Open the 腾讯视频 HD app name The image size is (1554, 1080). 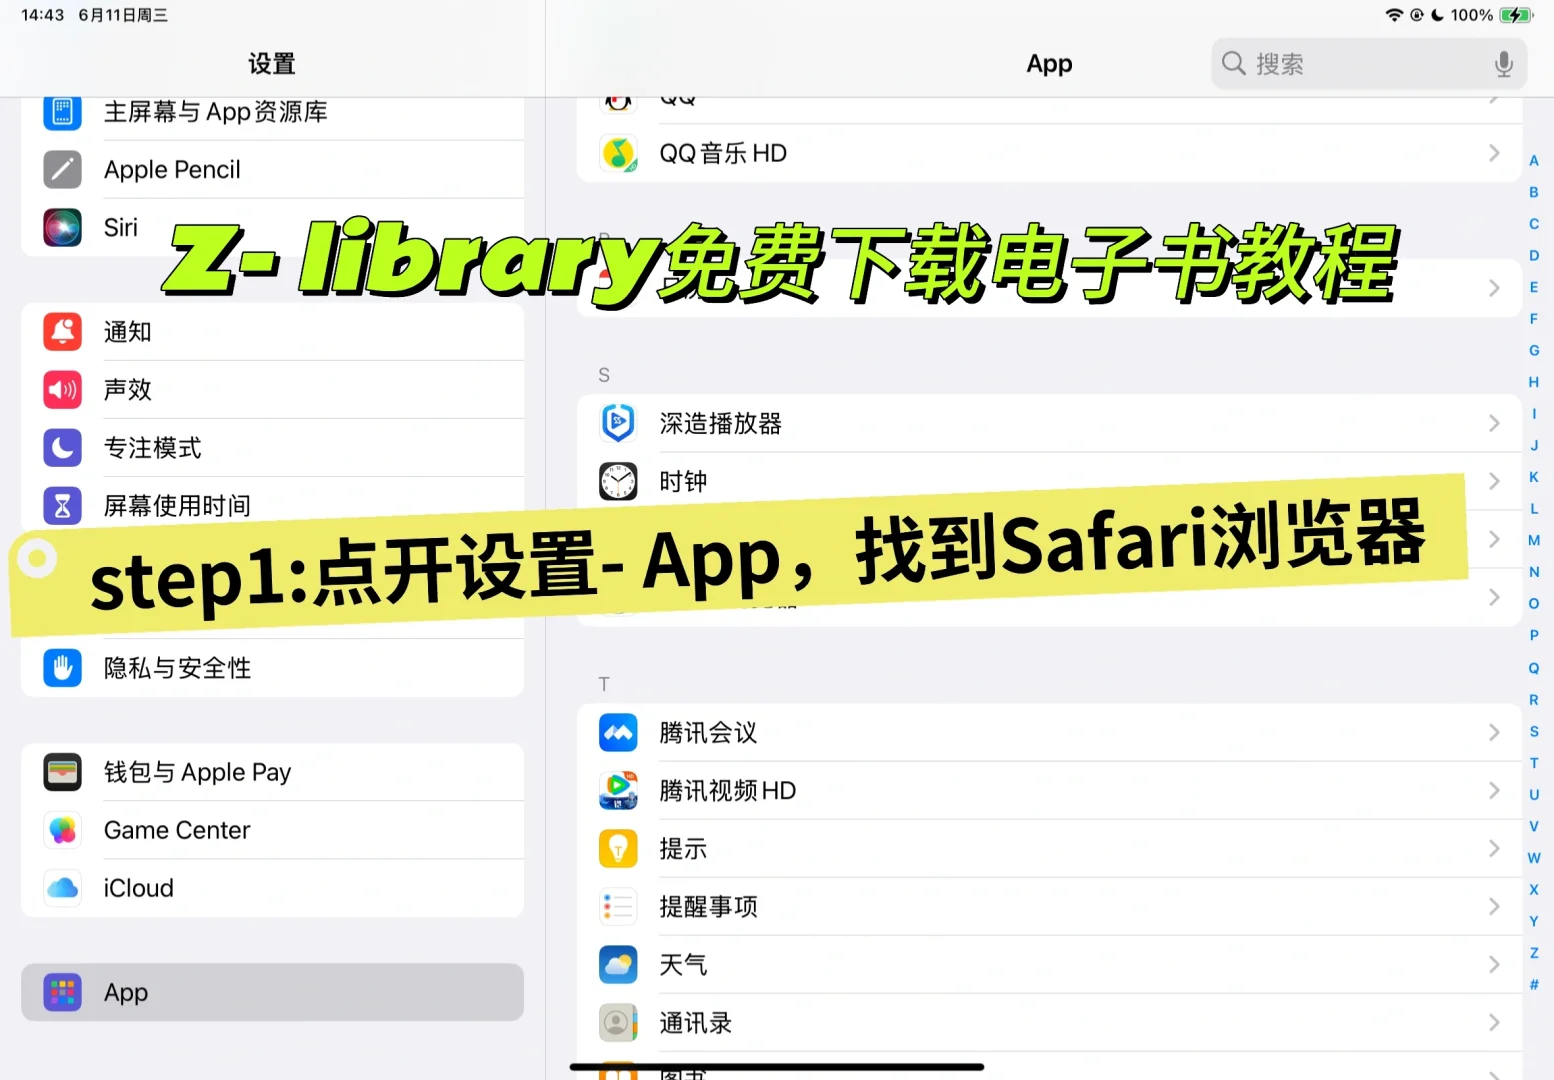[728, 791]
